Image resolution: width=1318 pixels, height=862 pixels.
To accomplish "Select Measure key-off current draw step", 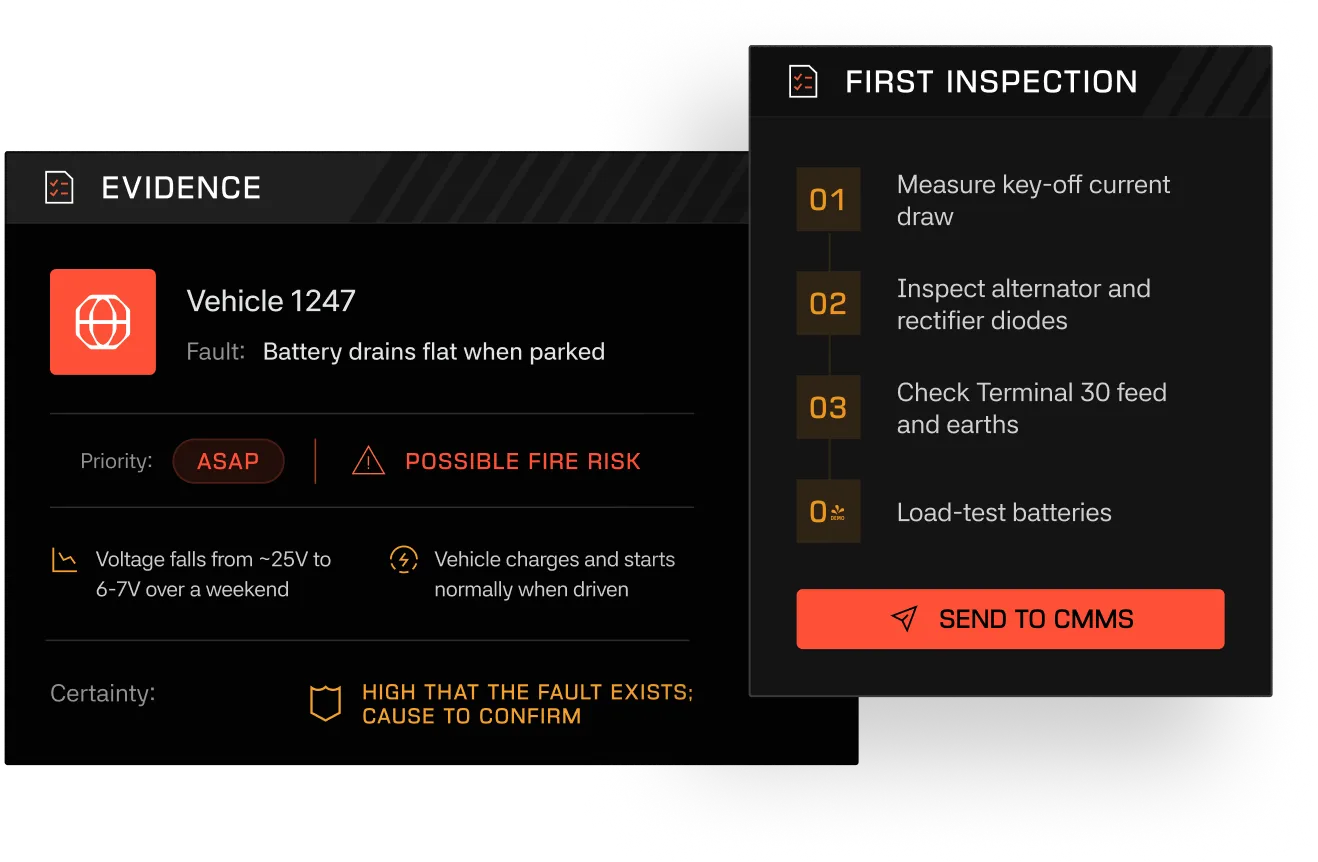I will coord(1033,200).
